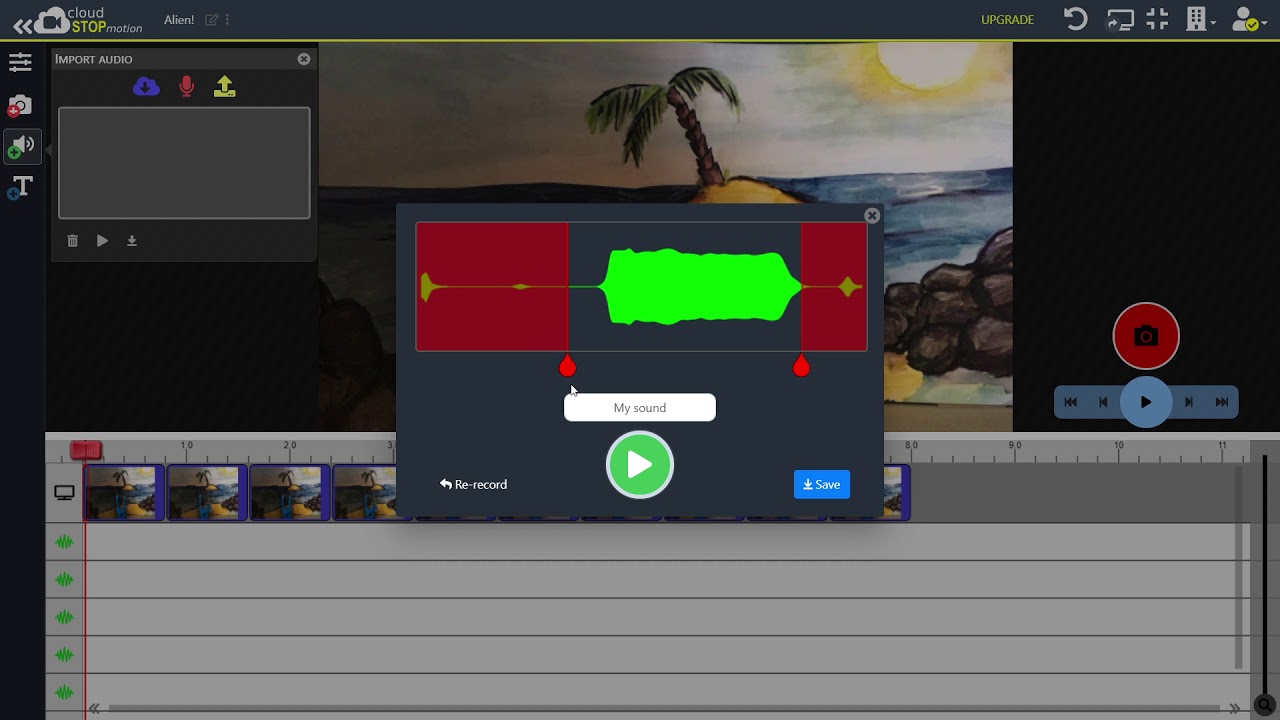Select the second frame thumbnail in timeline
This screenshot has height=720, width=1280.
[x=207, y=492]
